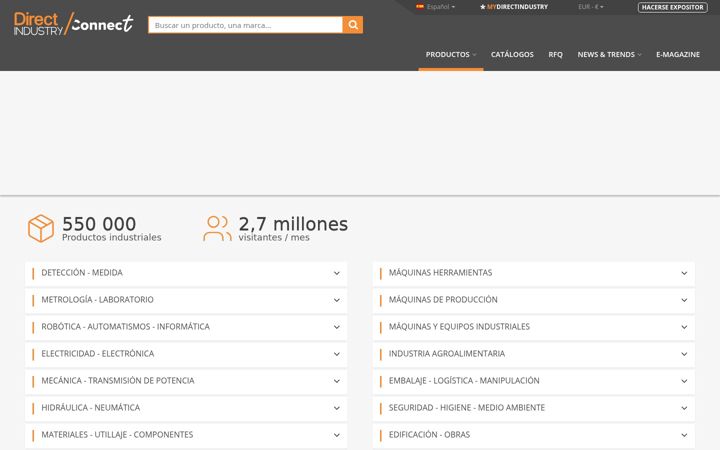Image resolution: width=720 pixels, height=450 pixels.
Task: Expand Detección - Medida category chevron
Action: [337, 273]
